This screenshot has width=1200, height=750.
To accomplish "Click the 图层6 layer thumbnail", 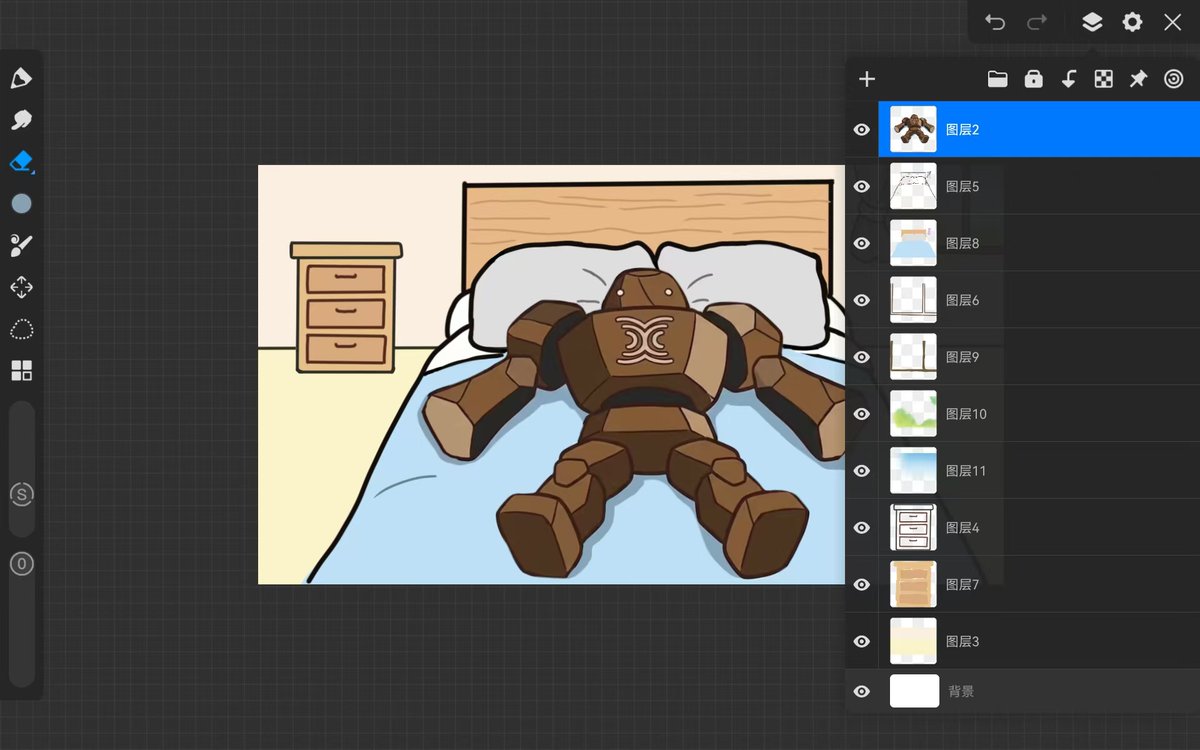I will pos(913,300).
